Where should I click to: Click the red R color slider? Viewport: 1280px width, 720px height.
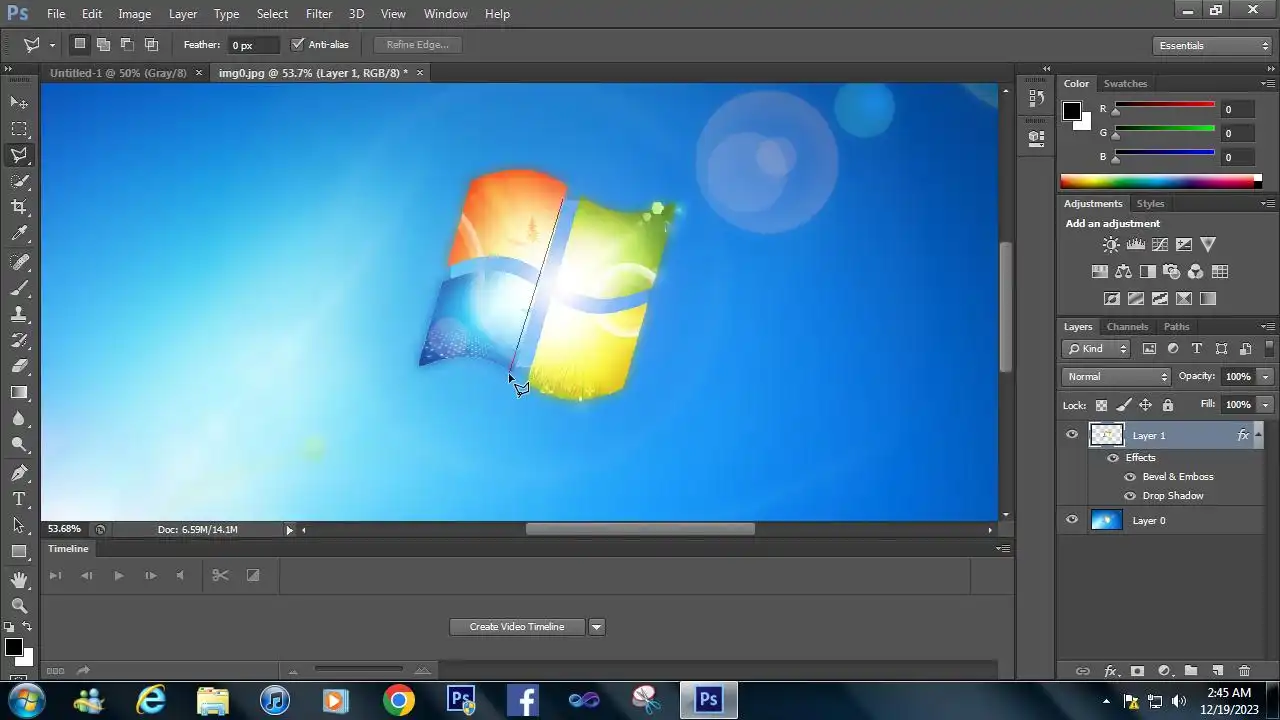tap(1165, 106)
